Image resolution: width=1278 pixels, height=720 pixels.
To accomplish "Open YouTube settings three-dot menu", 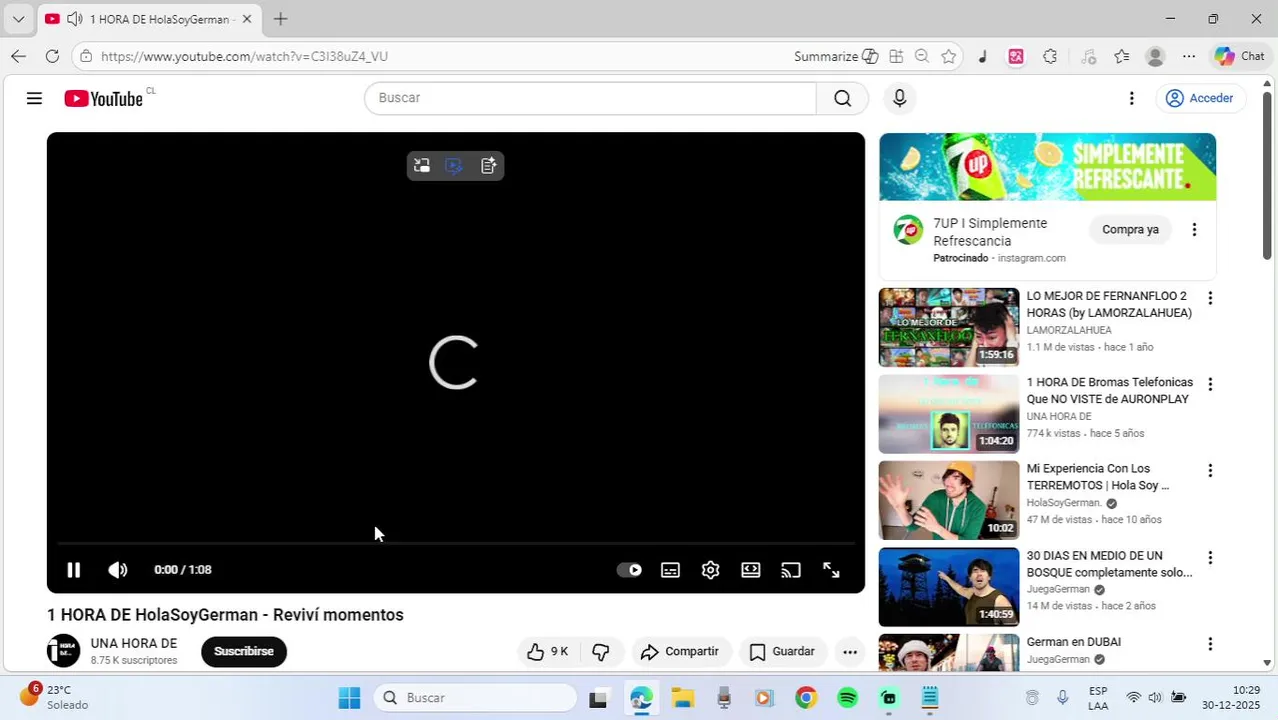I will (1131, 98).
